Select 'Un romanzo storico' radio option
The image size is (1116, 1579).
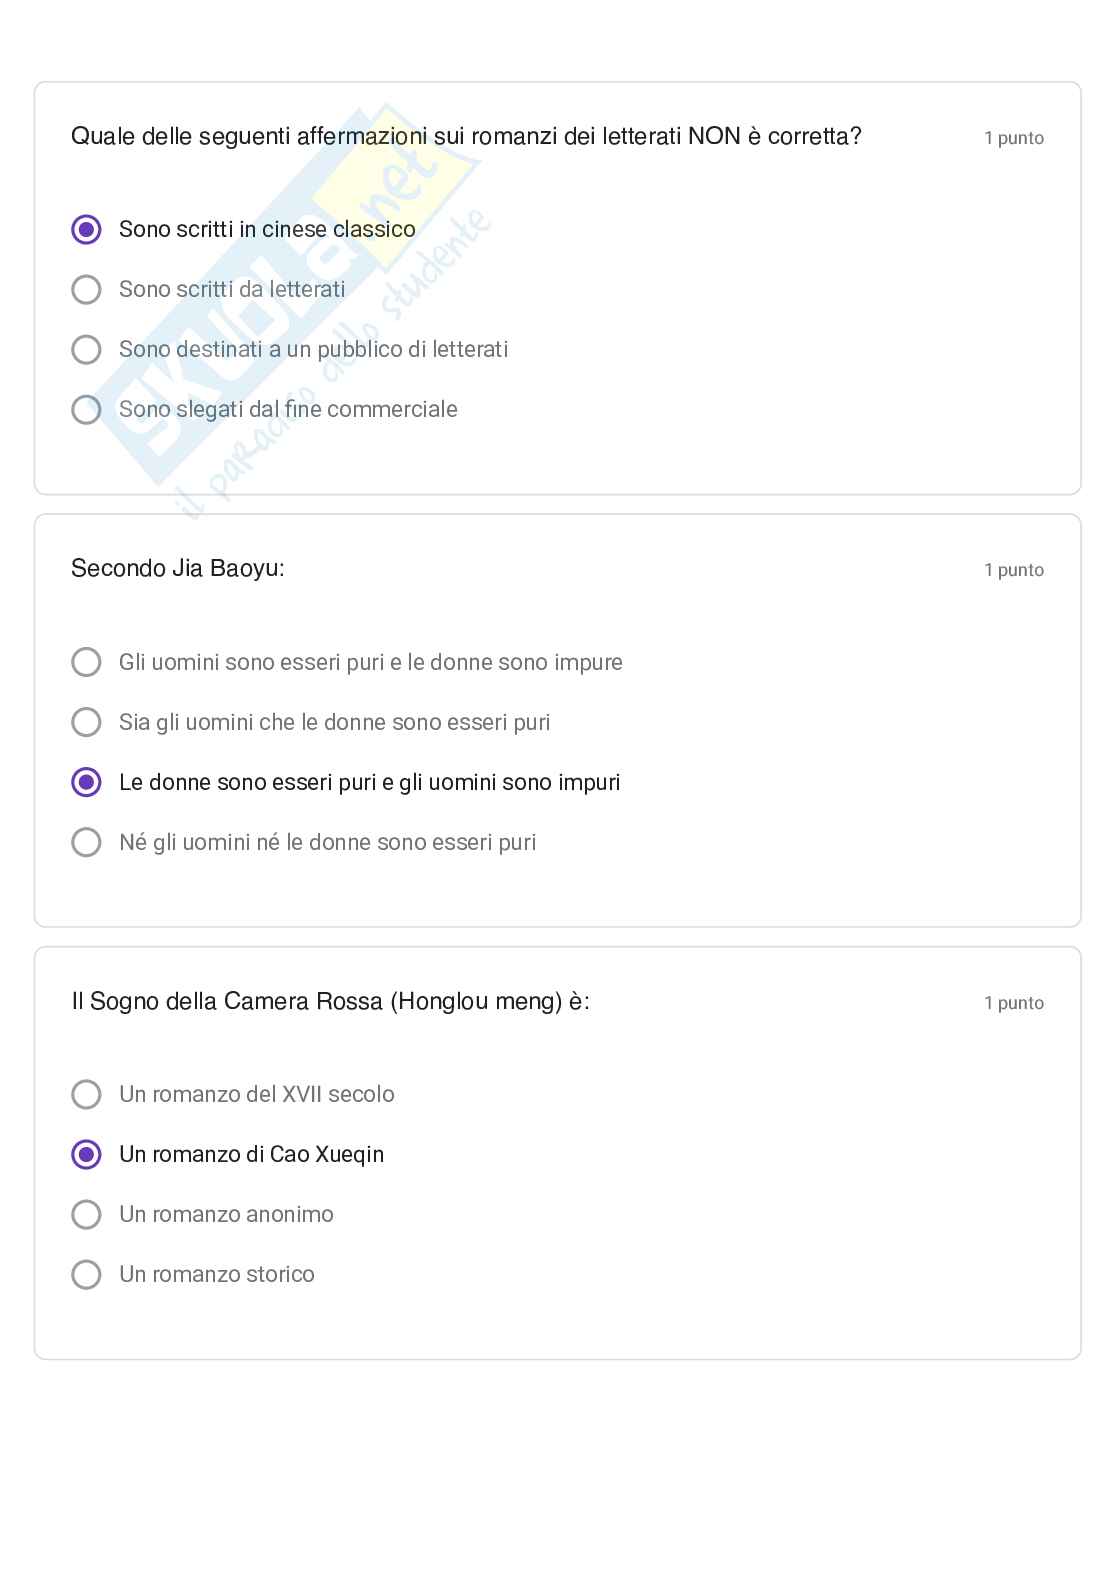(87, 1274)
